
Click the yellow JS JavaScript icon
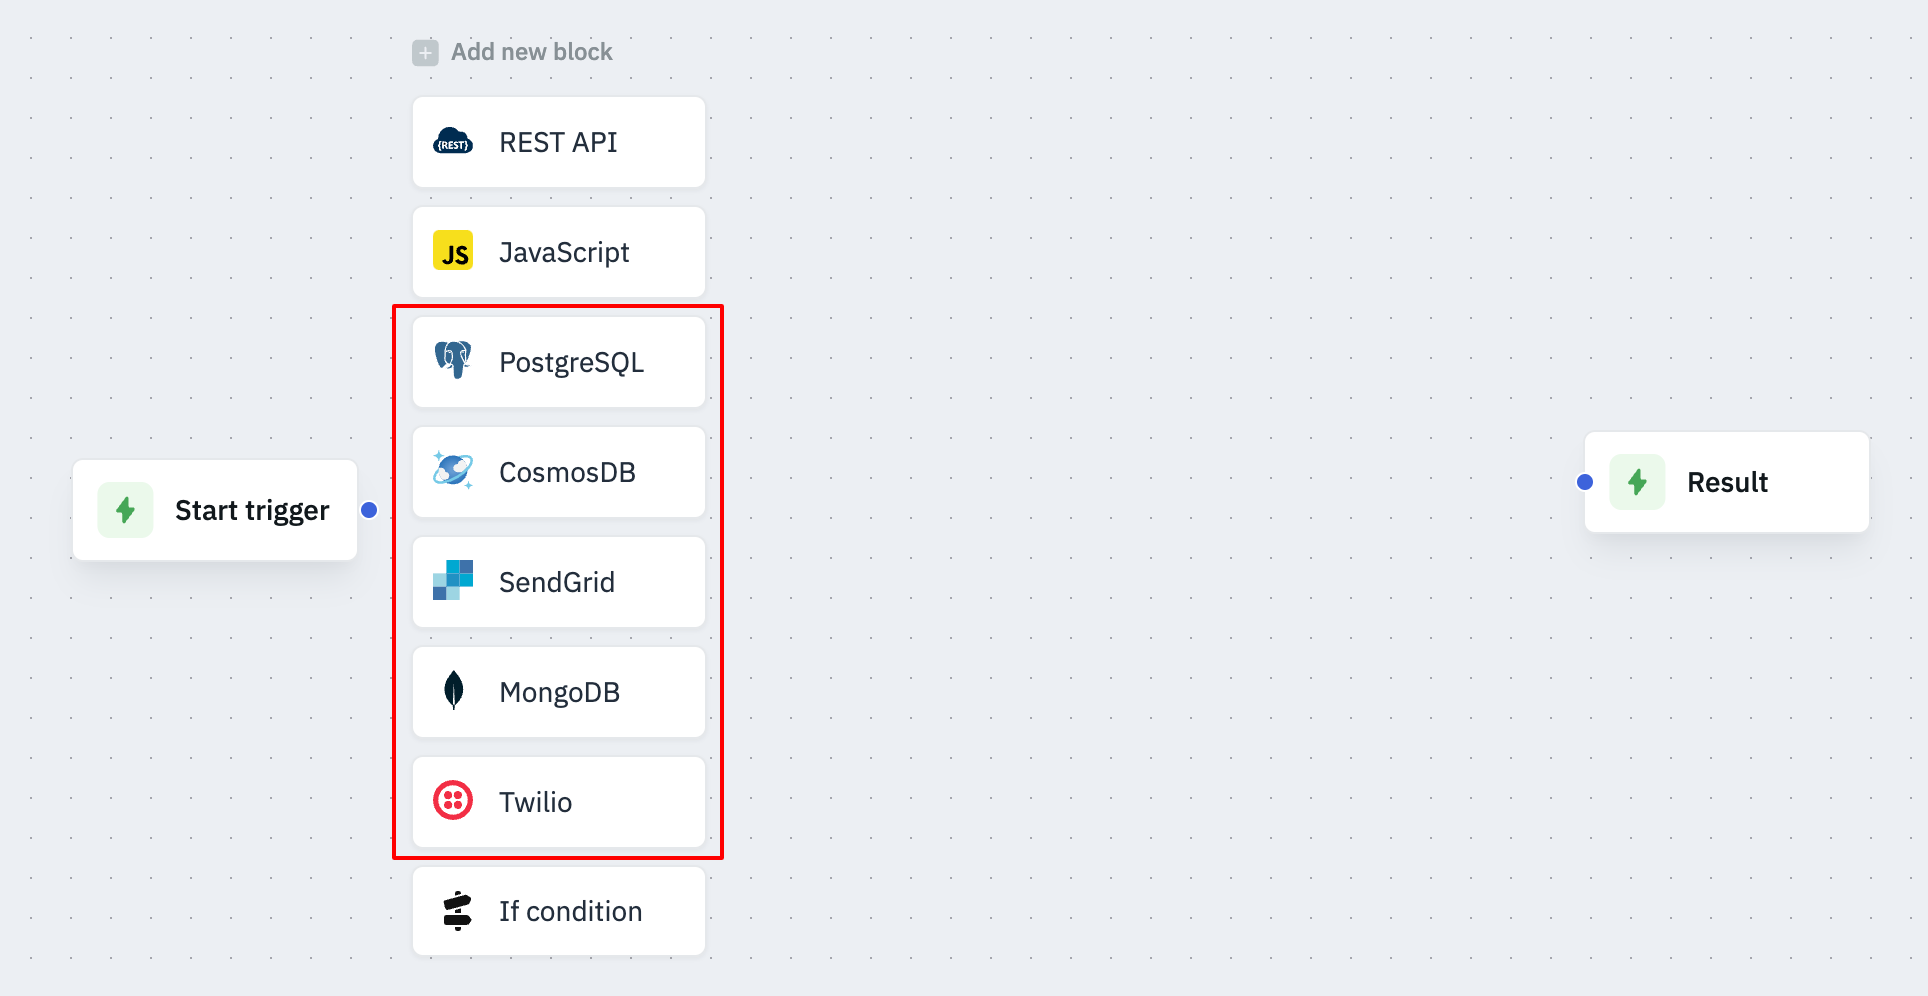453,252
